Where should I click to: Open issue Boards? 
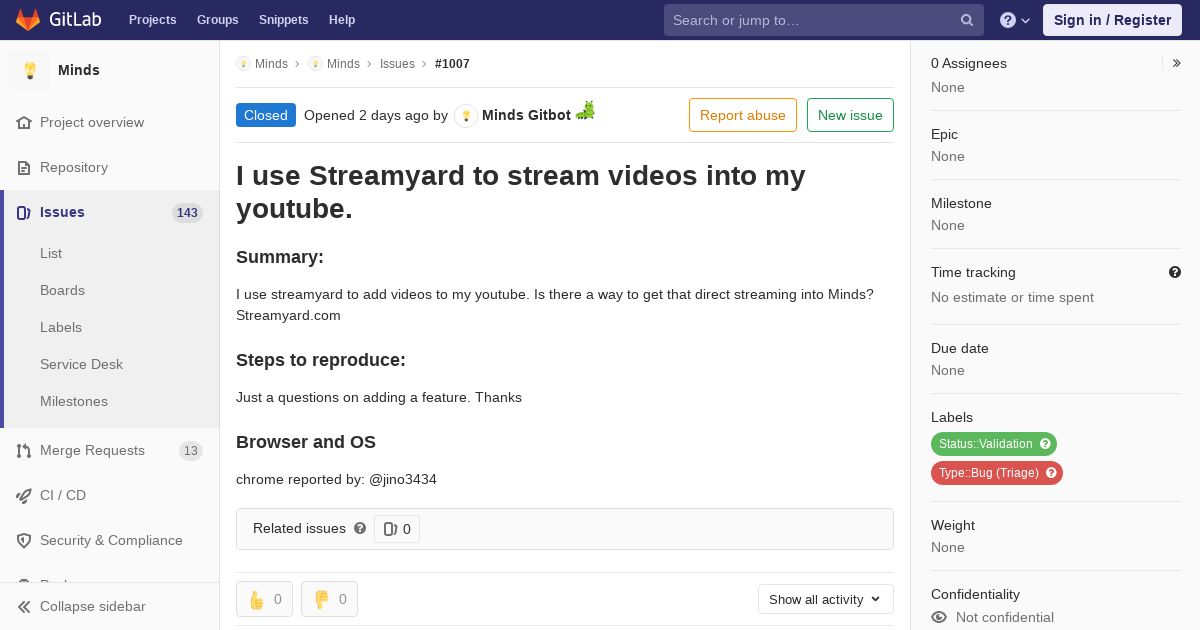coord(62,290)
